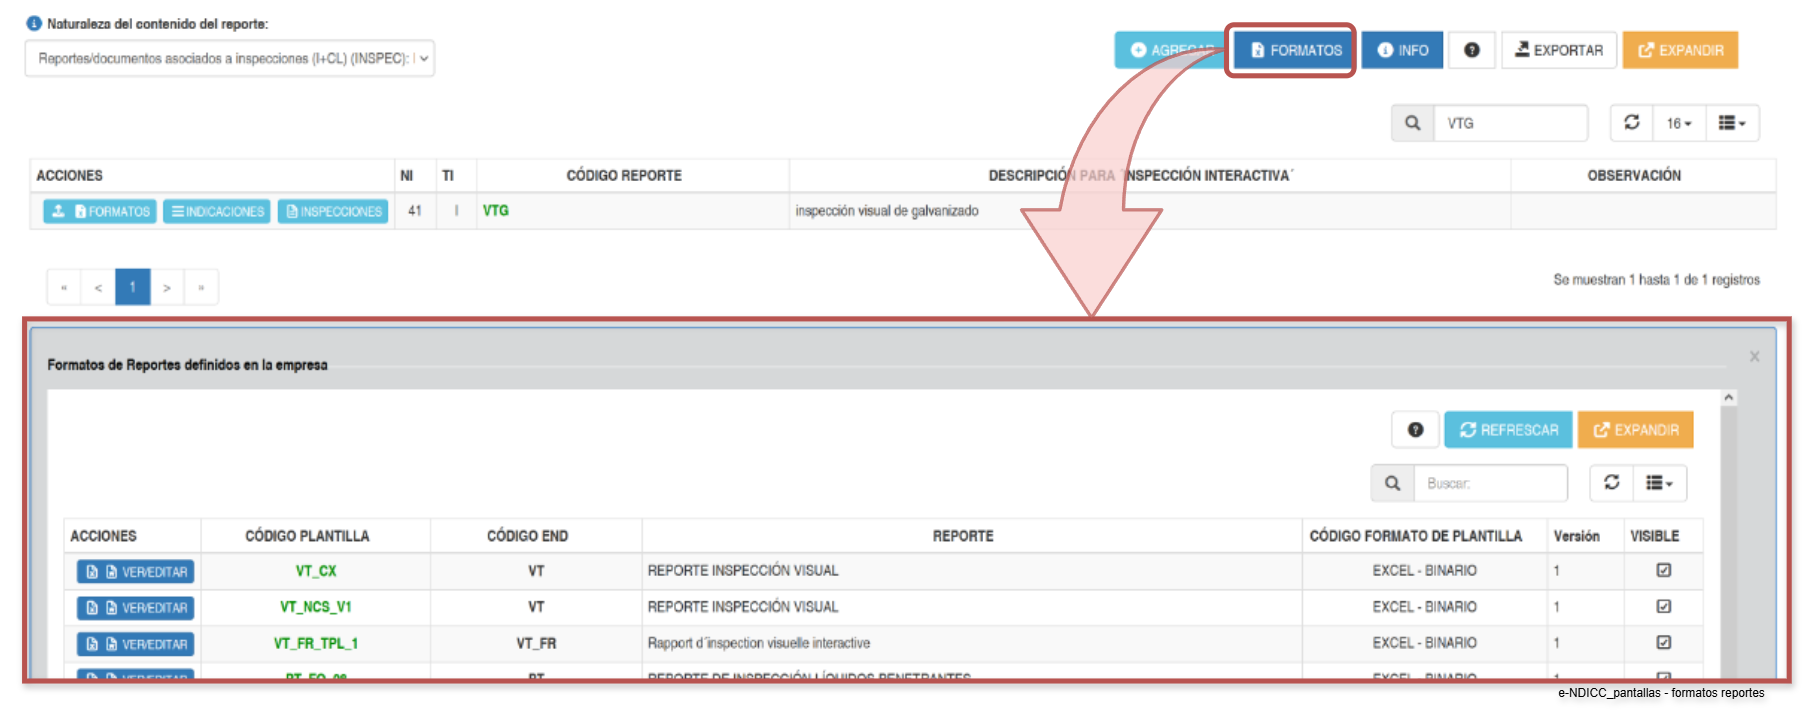Open the Naturaleza del contenido dropdown
This screenshot has height=716, width=1815.
[x=229, y=58]
